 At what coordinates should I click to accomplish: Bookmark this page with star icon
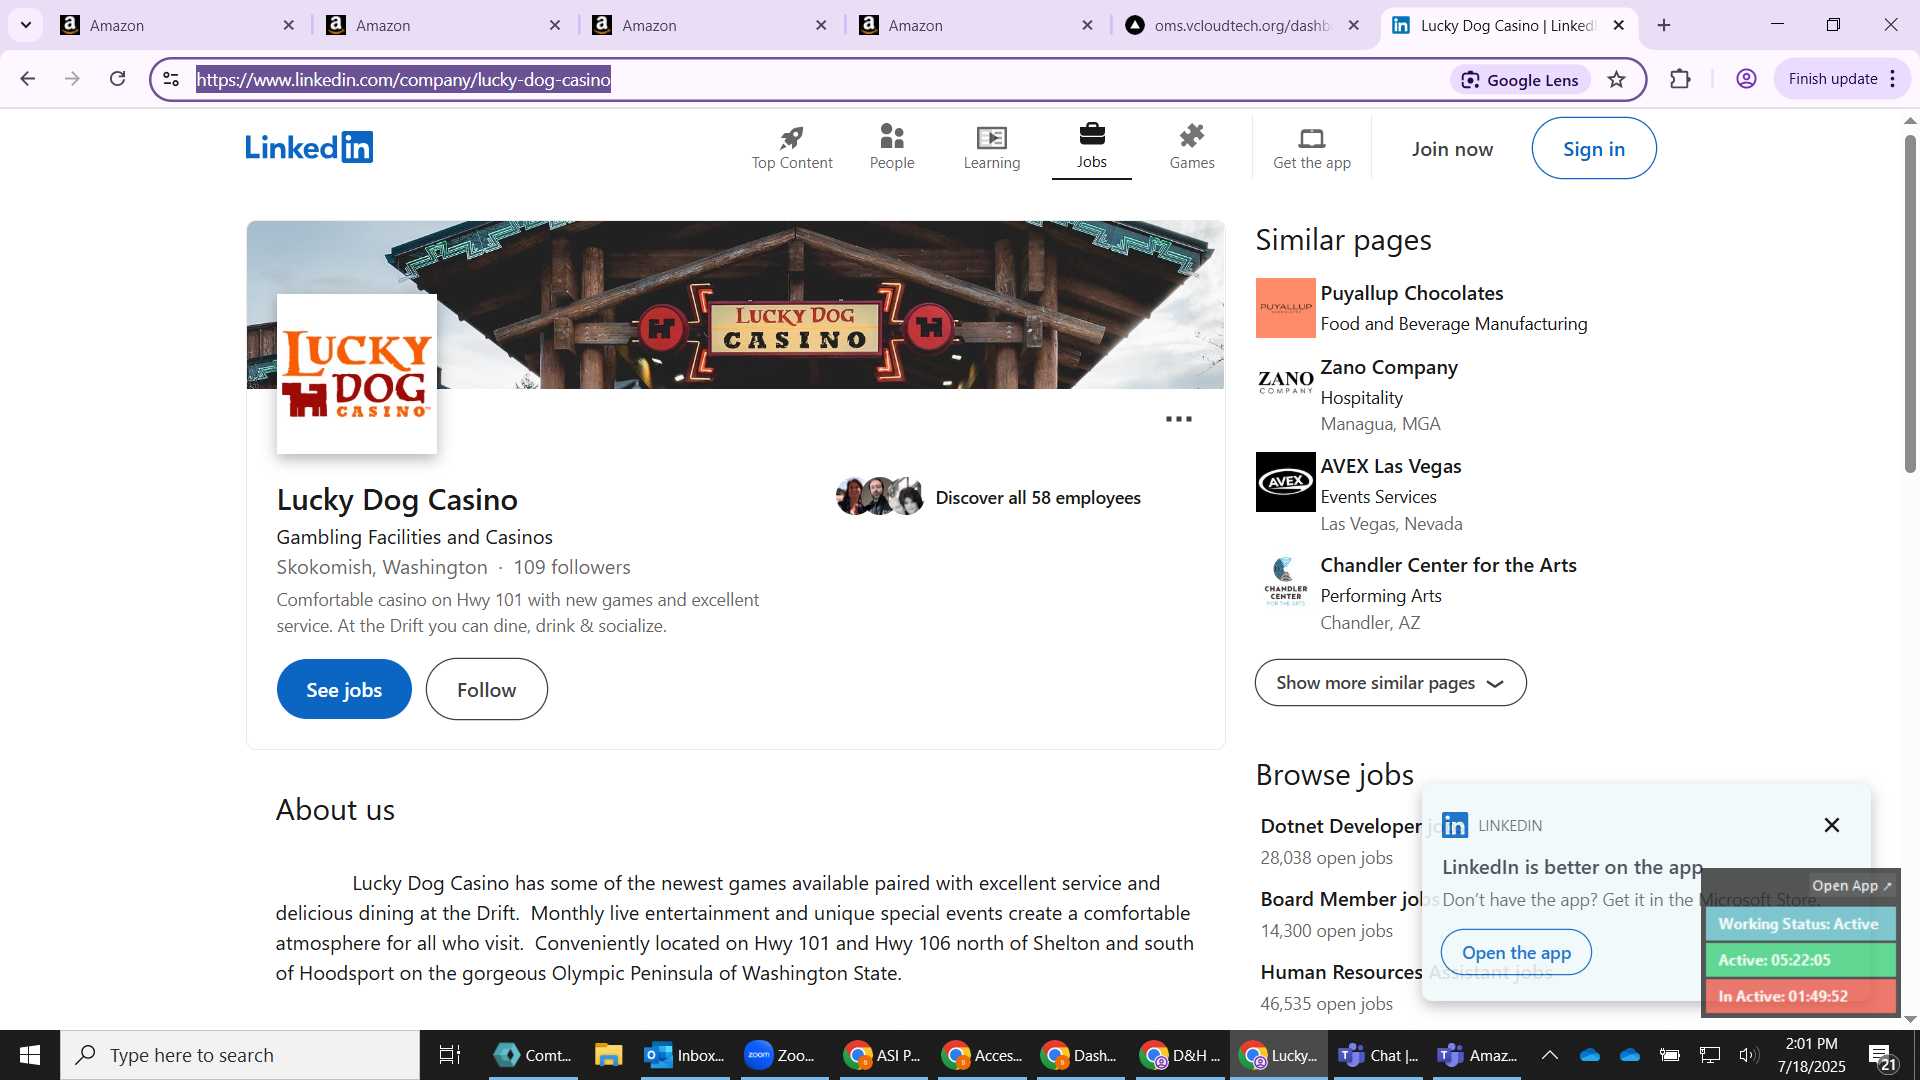click(x=1617, y=79)
